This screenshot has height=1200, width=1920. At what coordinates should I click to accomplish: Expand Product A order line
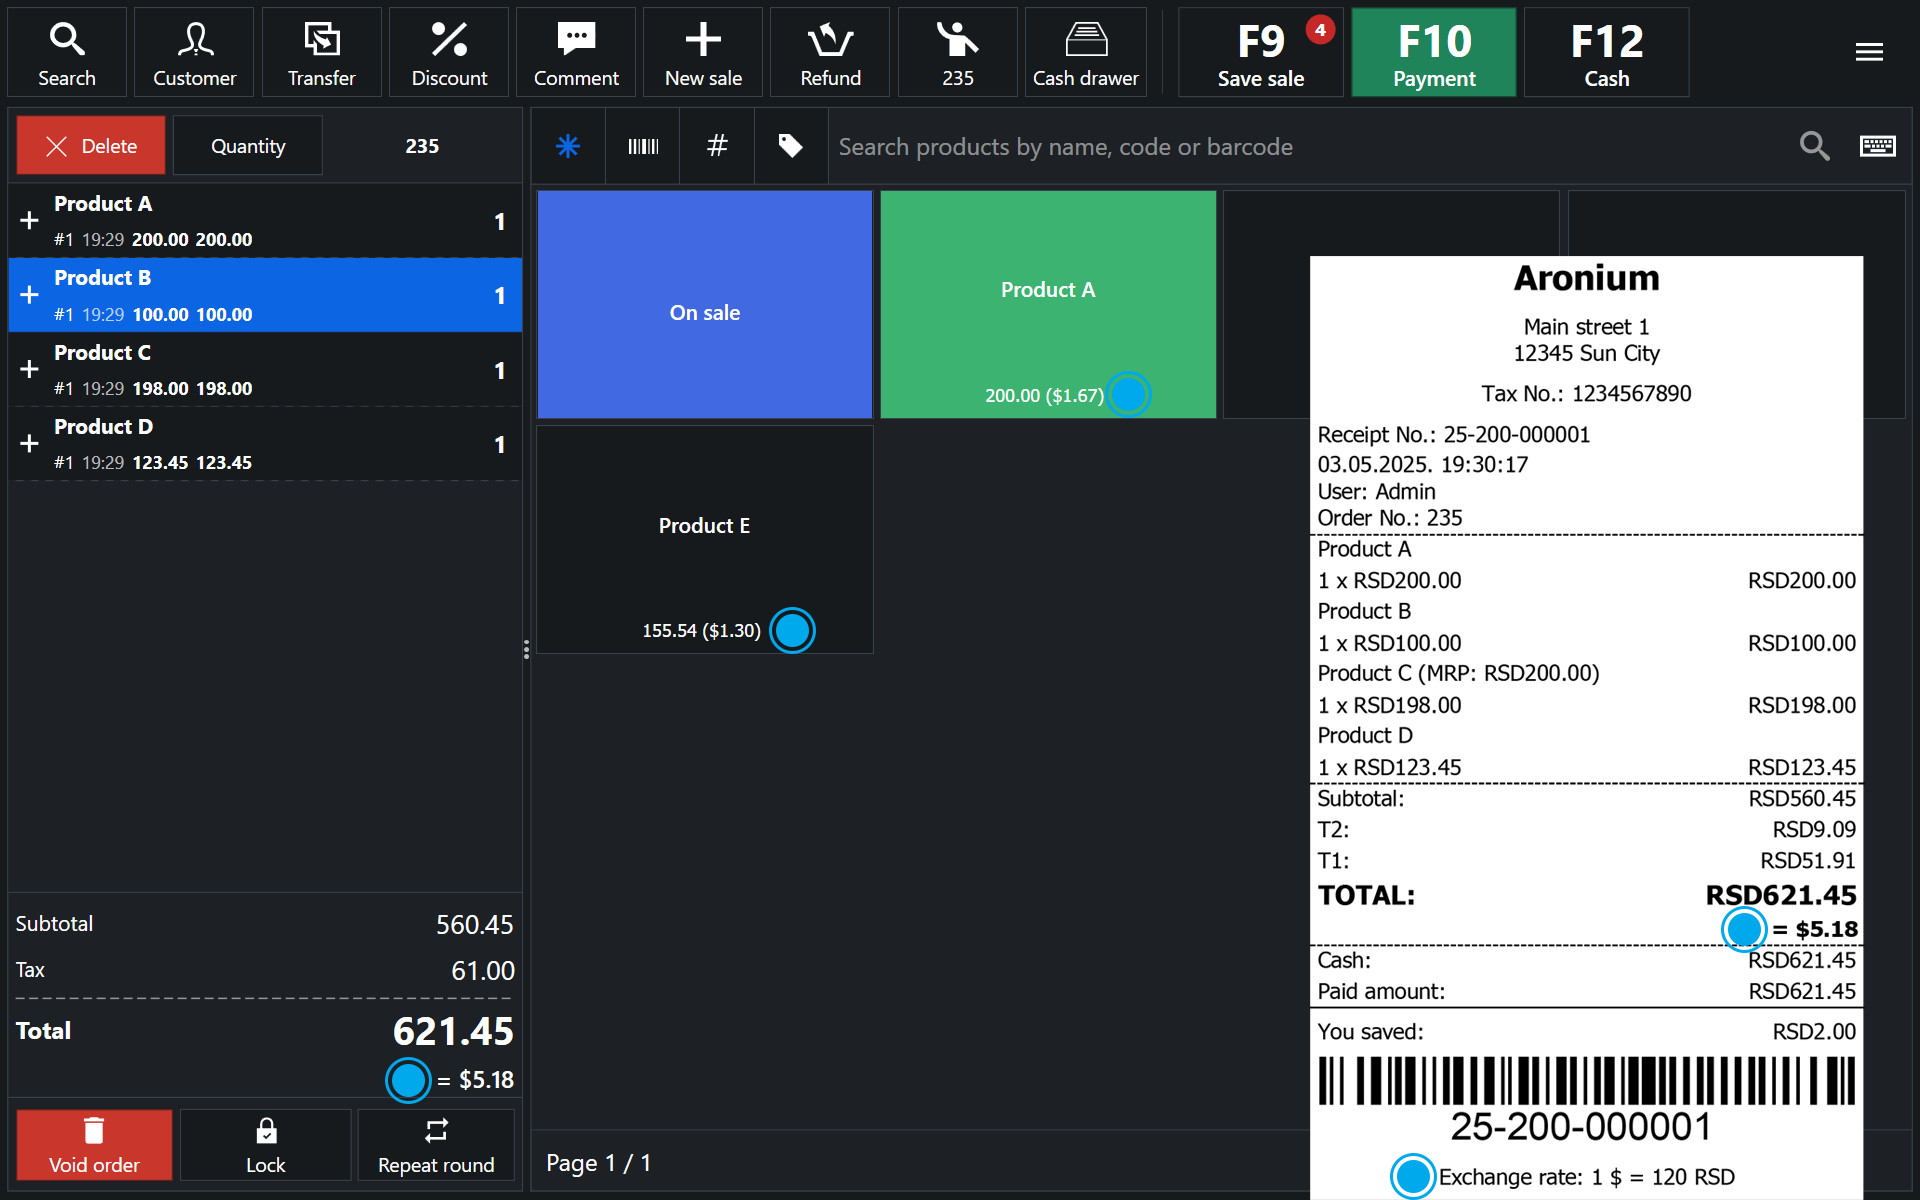coord(30,221)
